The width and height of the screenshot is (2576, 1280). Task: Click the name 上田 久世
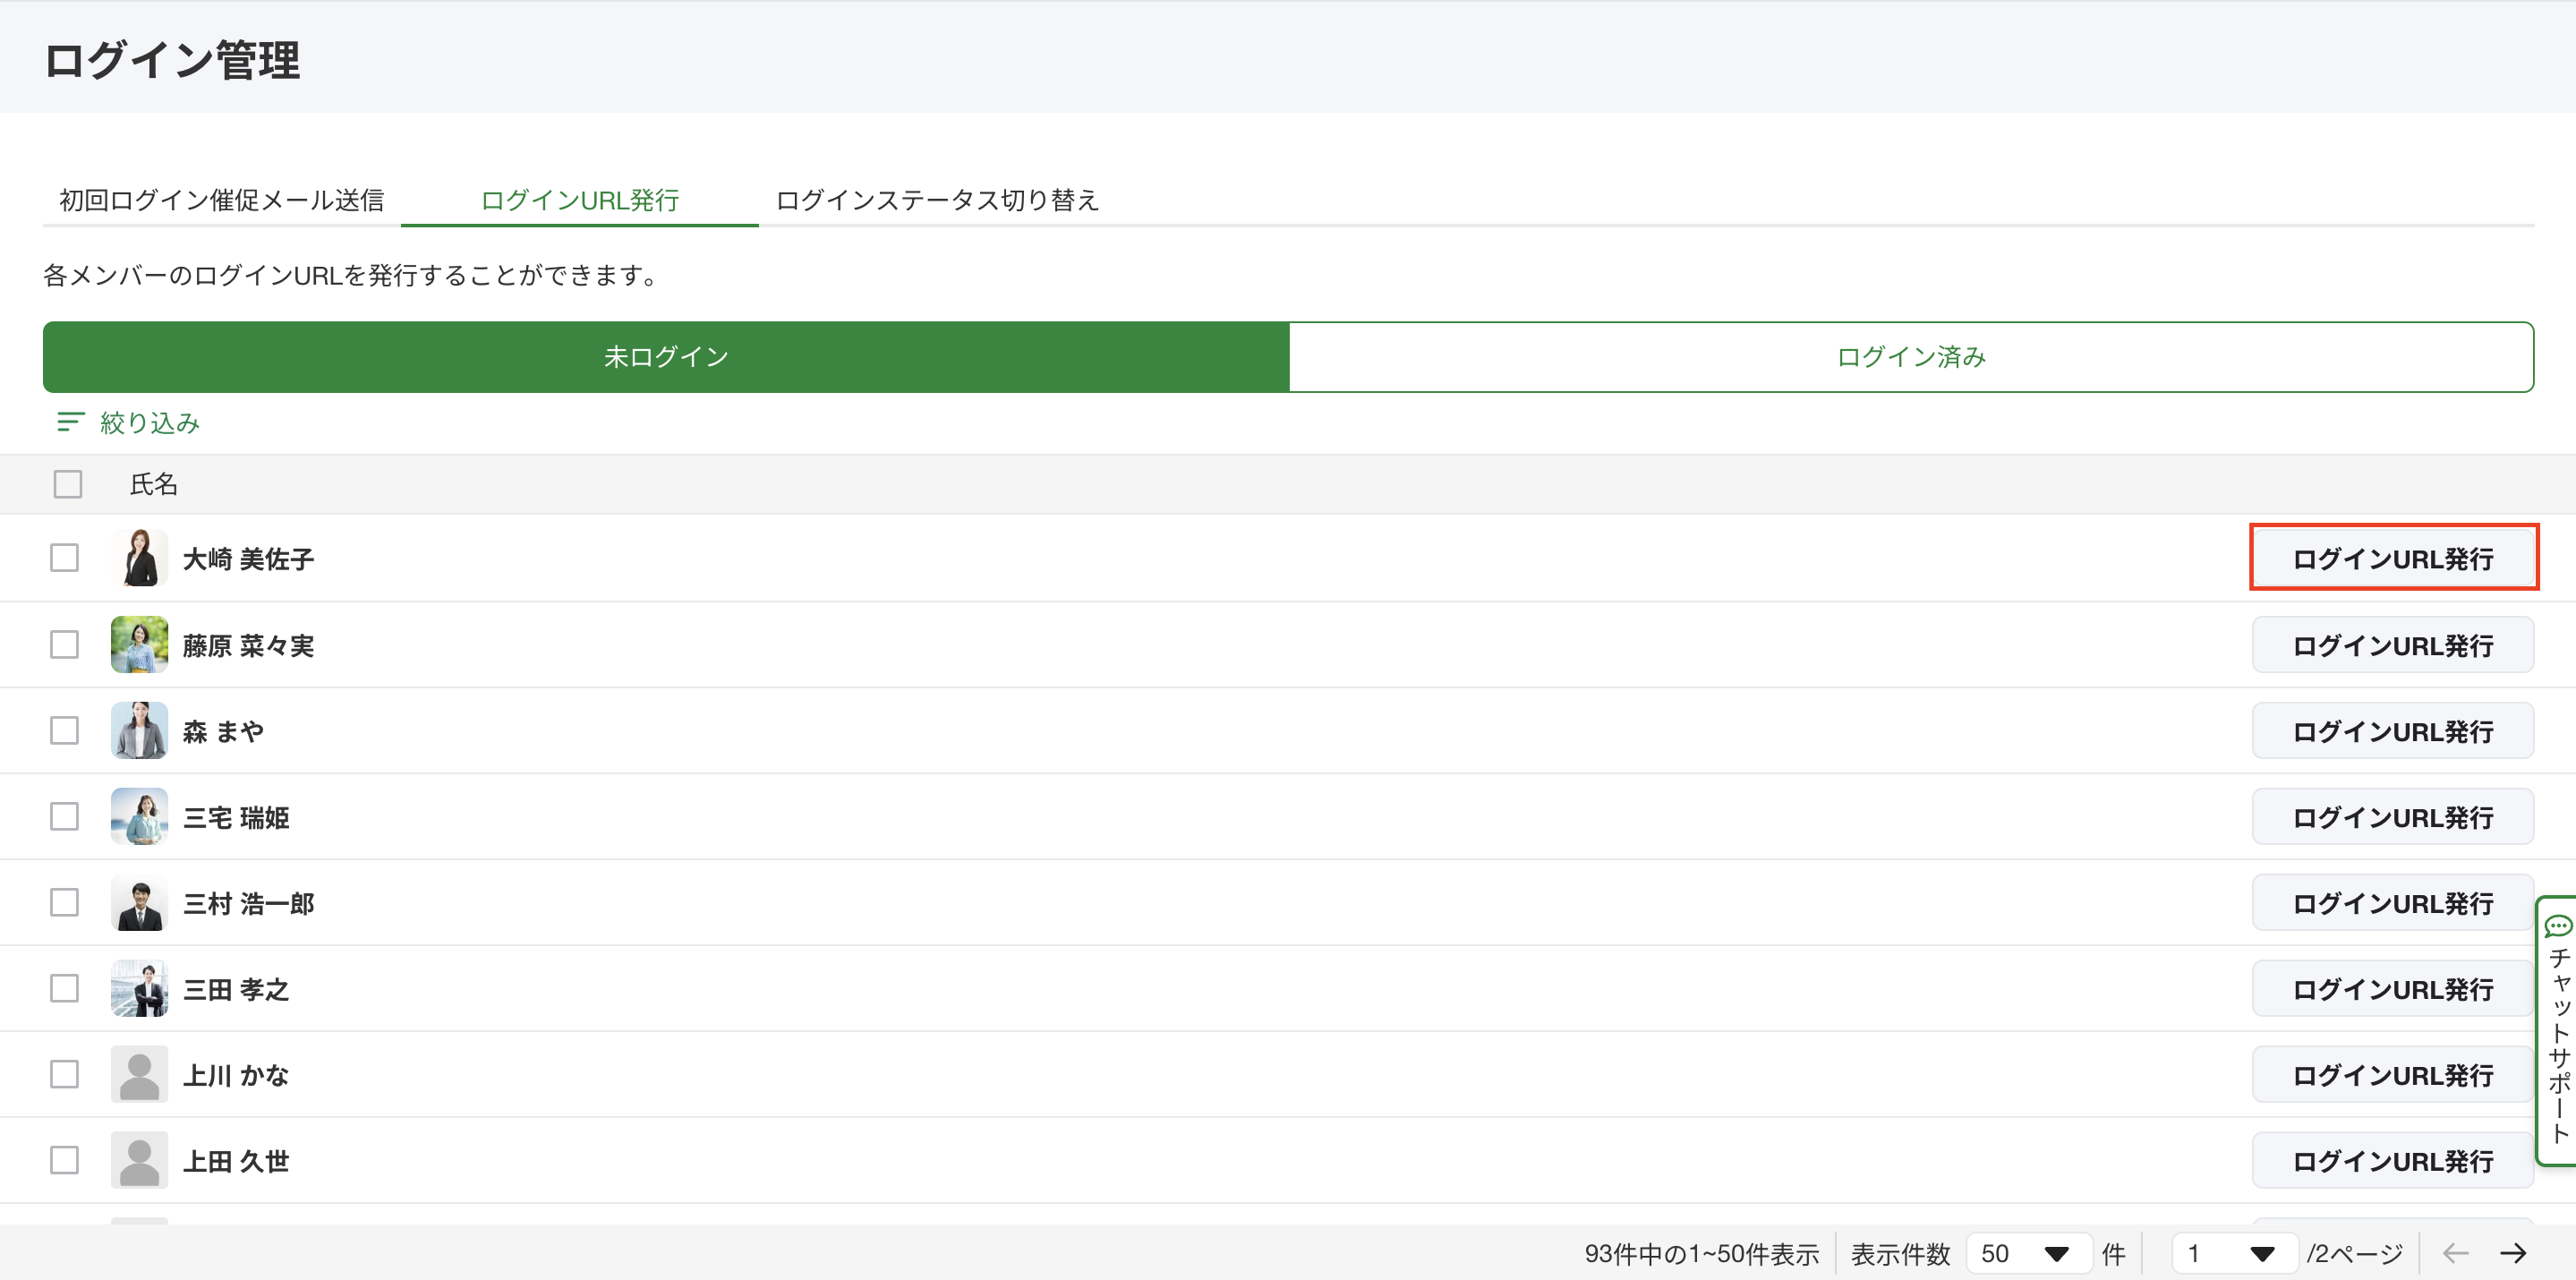236,1162
